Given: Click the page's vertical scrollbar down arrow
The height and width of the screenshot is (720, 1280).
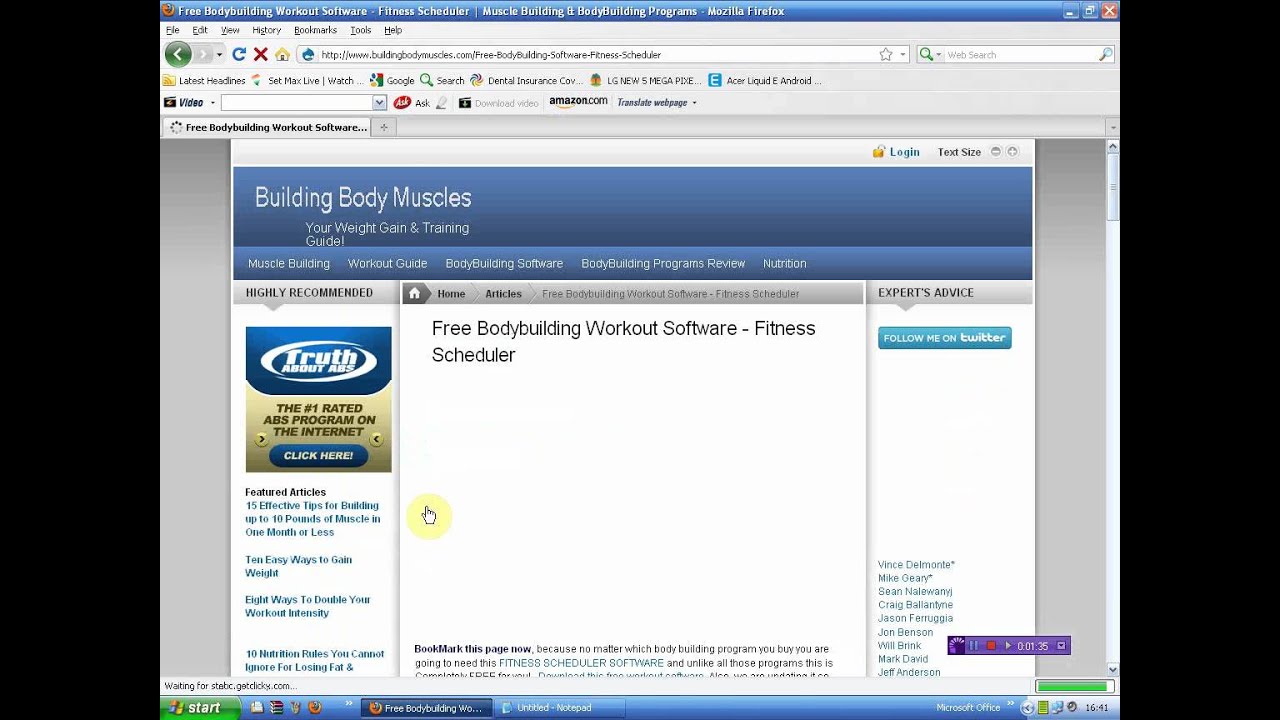Looking at the screenshot, I should click(1113, 669).
